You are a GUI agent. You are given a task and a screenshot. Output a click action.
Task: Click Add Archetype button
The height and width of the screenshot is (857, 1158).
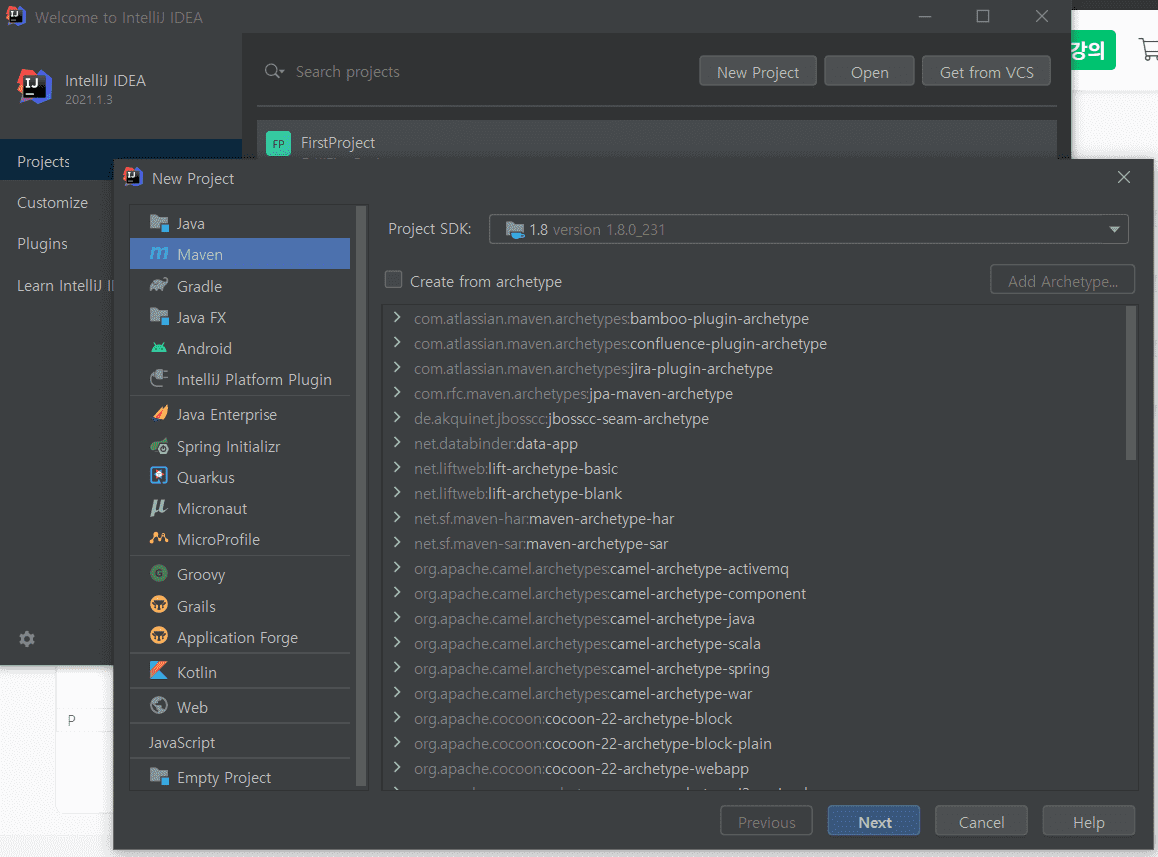[1062, 280]
